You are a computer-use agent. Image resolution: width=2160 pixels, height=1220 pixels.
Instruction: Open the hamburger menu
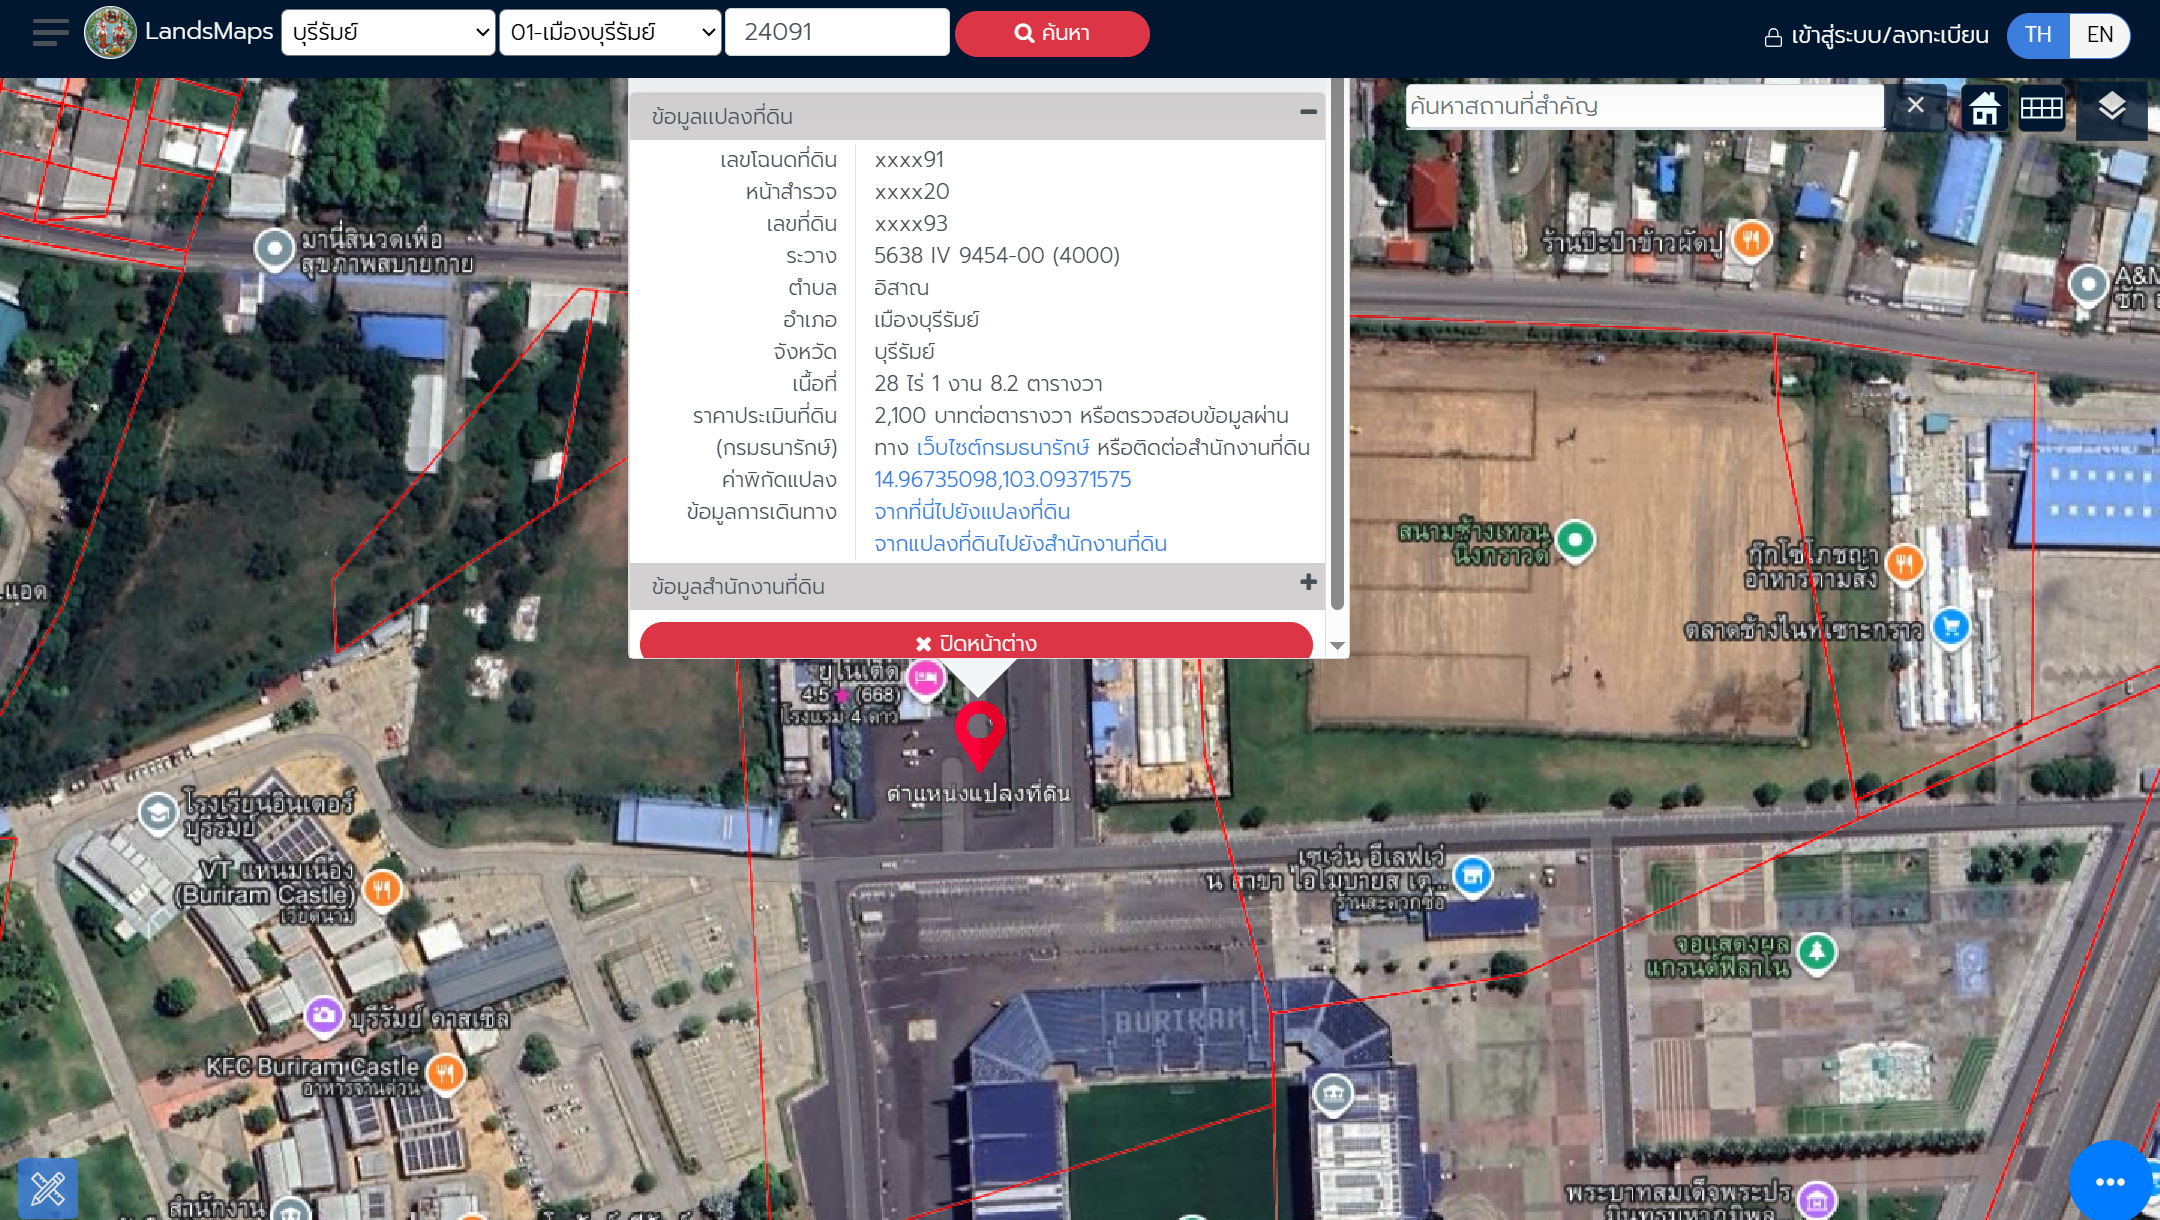coord(50,33)
